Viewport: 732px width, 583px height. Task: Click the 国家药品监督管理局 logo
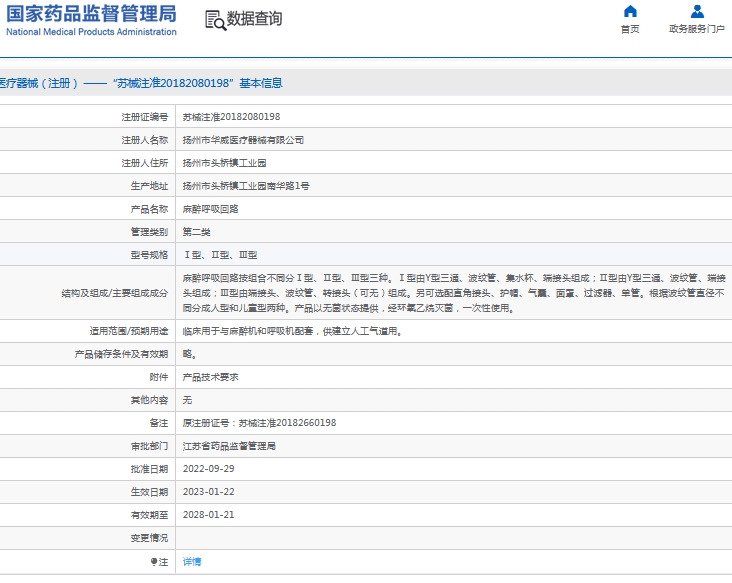(x=92, y=20)
